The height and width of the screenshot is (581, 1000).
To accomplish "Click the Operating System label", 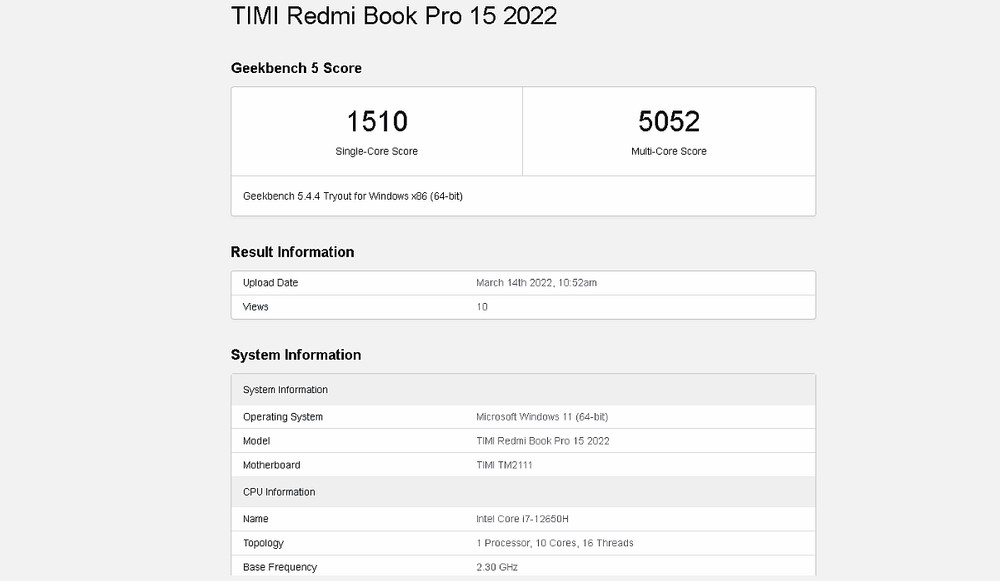I will [283, 416].
